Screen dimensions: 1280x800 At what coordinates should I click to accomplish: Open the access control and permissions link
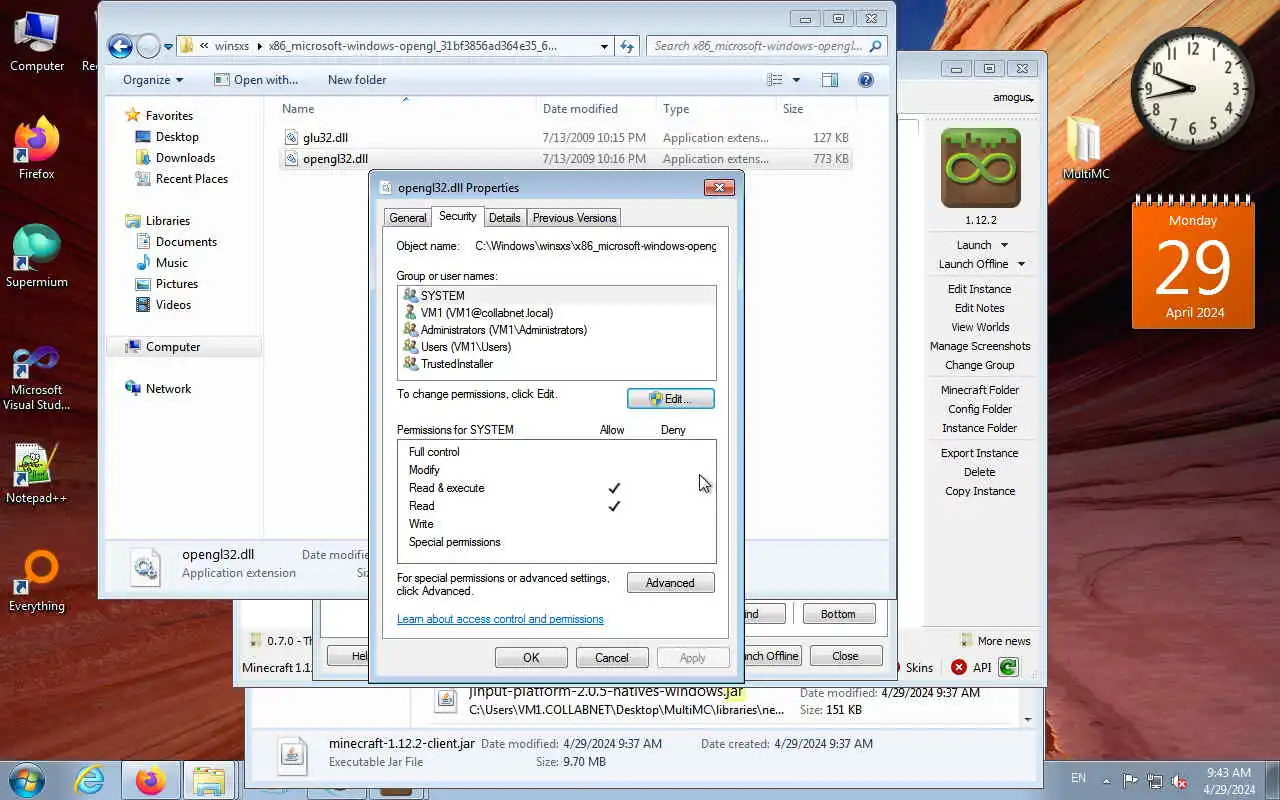pos(500,619)
